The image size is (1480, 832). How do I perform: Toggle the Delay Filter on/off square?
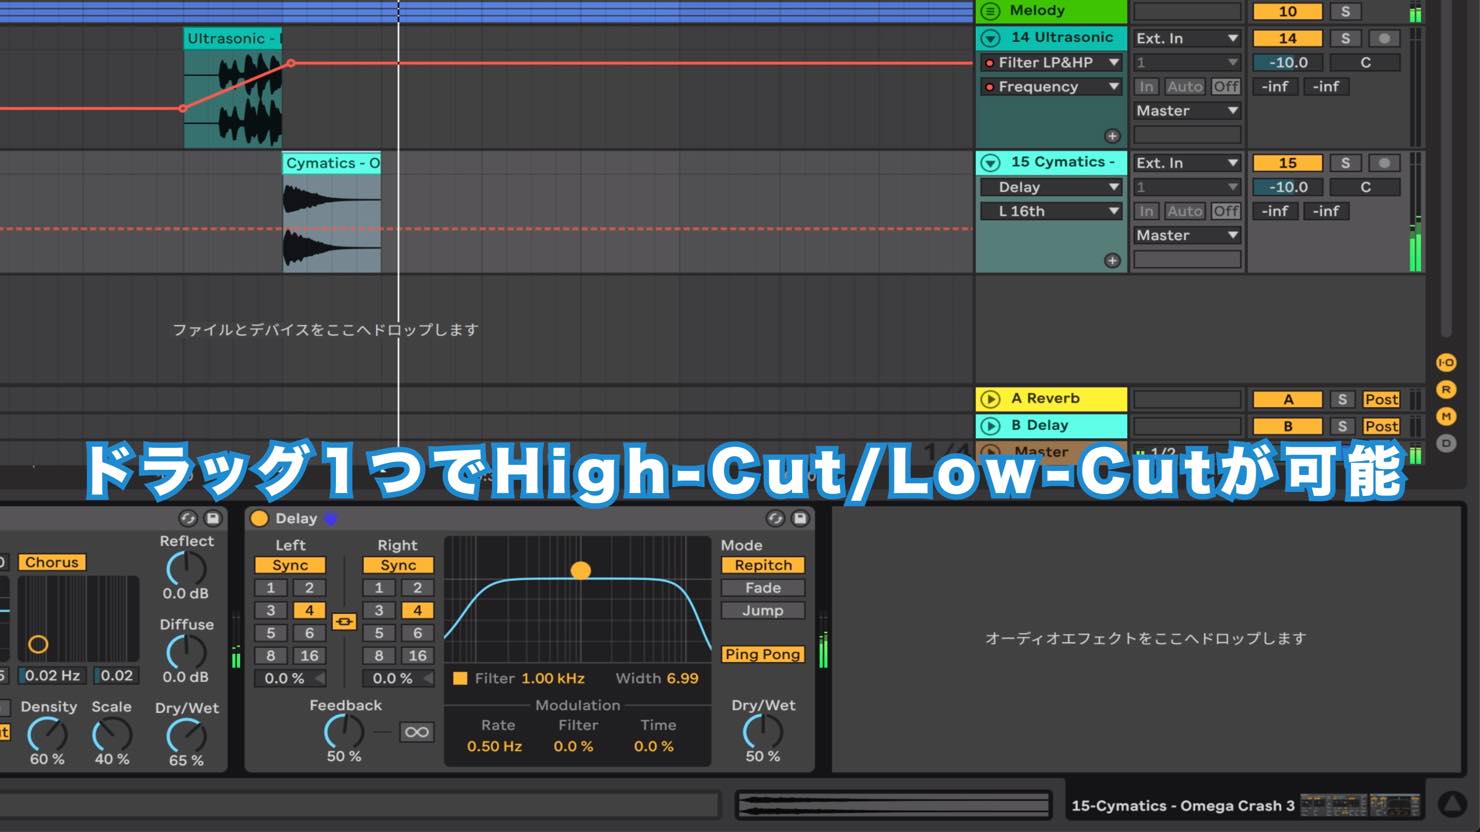(x=460, y=678)
